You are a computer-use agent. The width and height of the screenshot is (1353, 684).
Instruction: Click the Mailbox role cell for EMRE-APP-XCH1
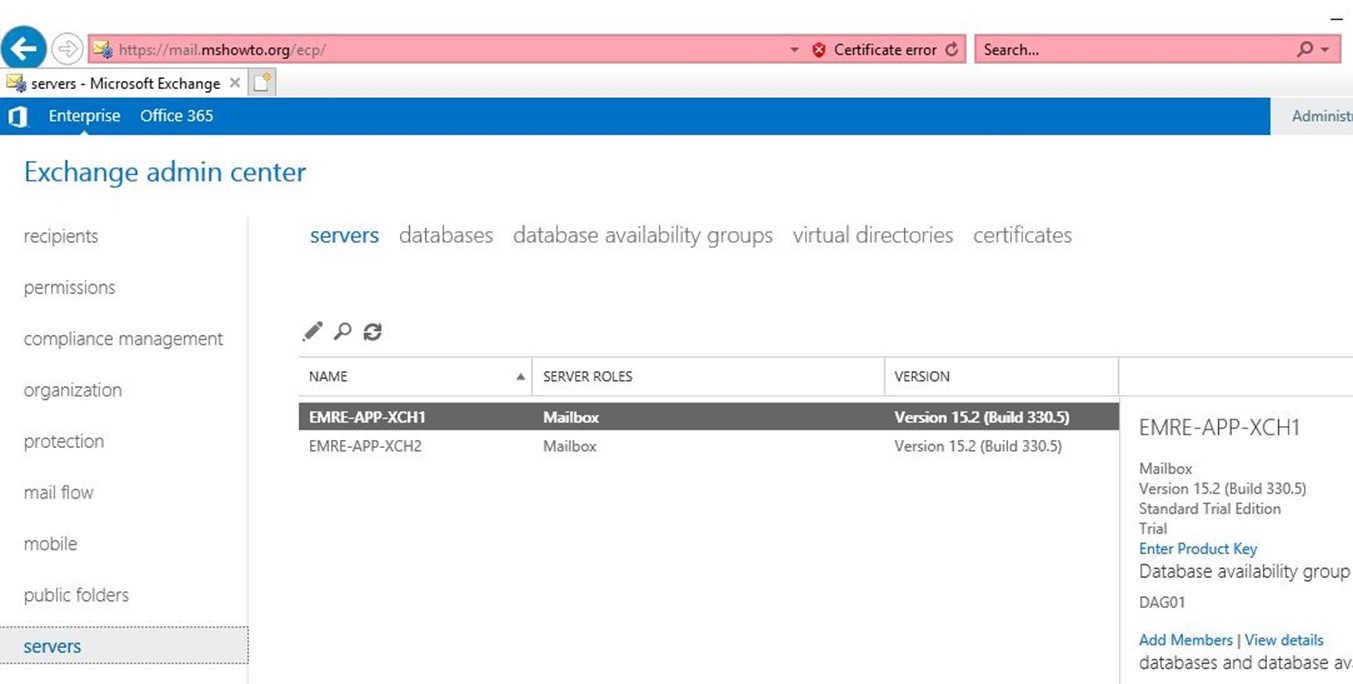click(571, 417)
